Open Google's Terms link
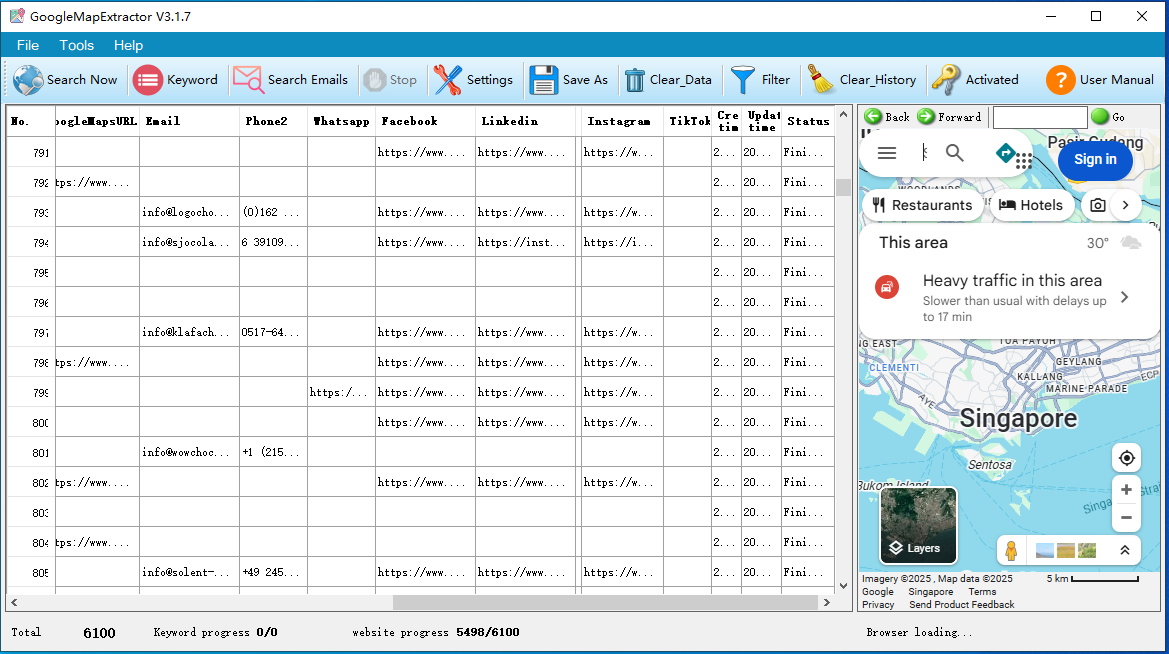 982,592
